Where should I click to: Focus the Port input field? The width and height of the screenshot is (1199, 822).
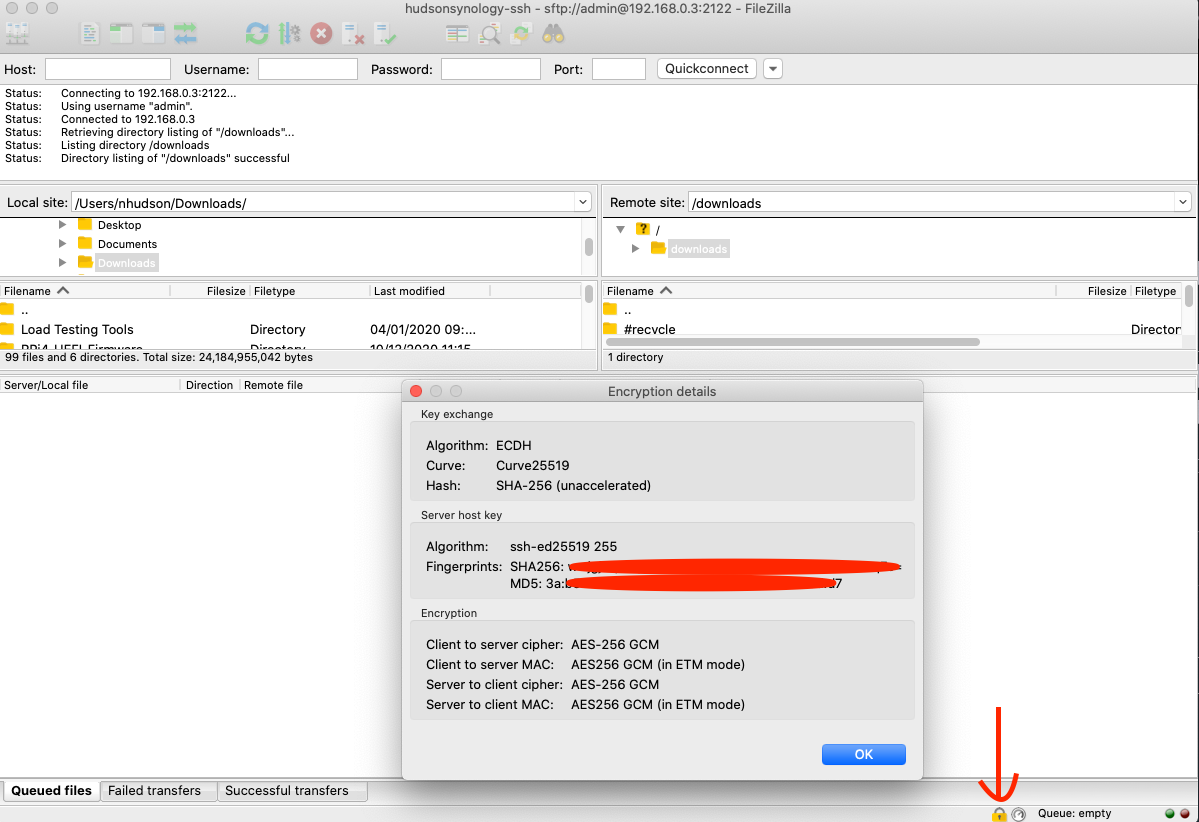click(x=619, y=69)
